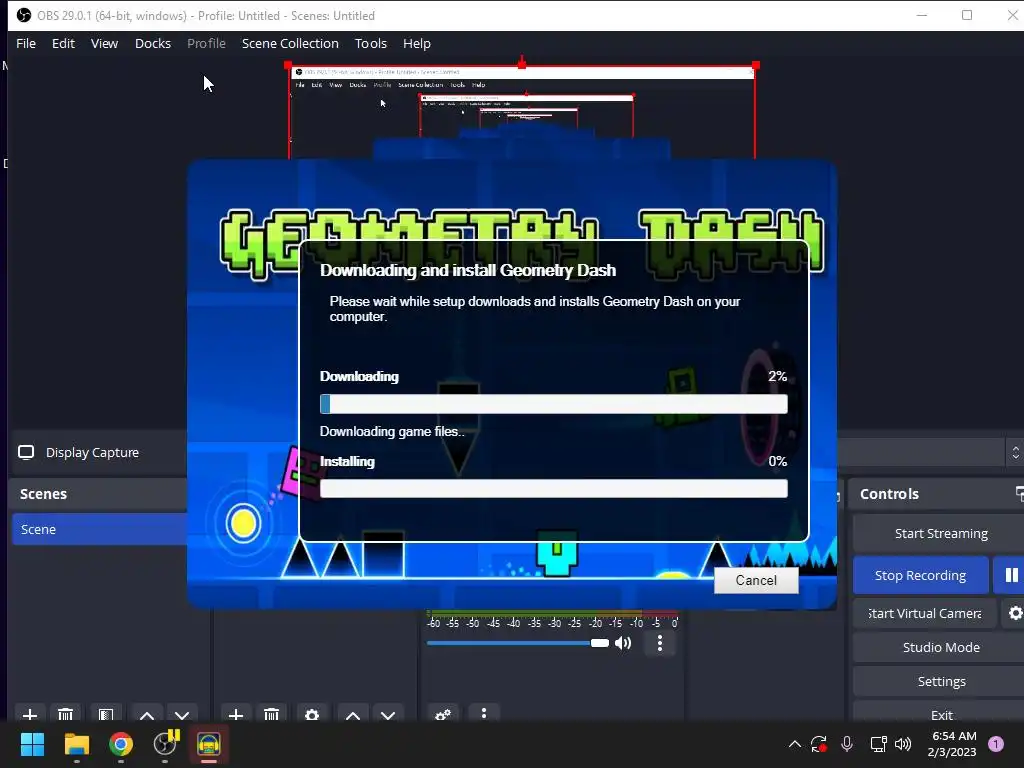Open audio mixer menu at dock bottom
1024x768 pixels.
click(484, 713)
